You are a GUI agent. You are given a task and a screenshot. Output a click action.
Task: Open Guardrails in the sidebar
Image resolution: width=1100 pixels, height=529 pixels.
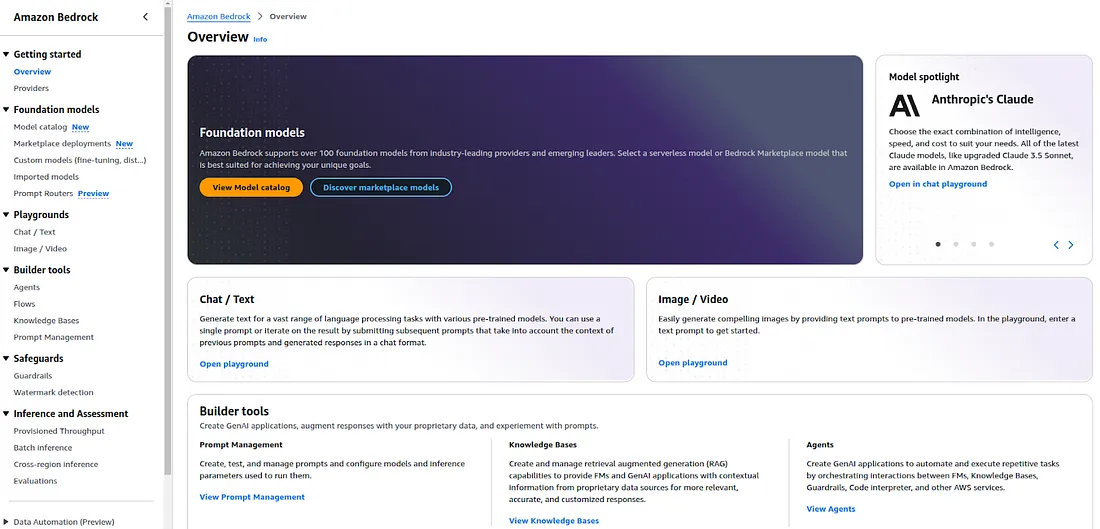33,376
